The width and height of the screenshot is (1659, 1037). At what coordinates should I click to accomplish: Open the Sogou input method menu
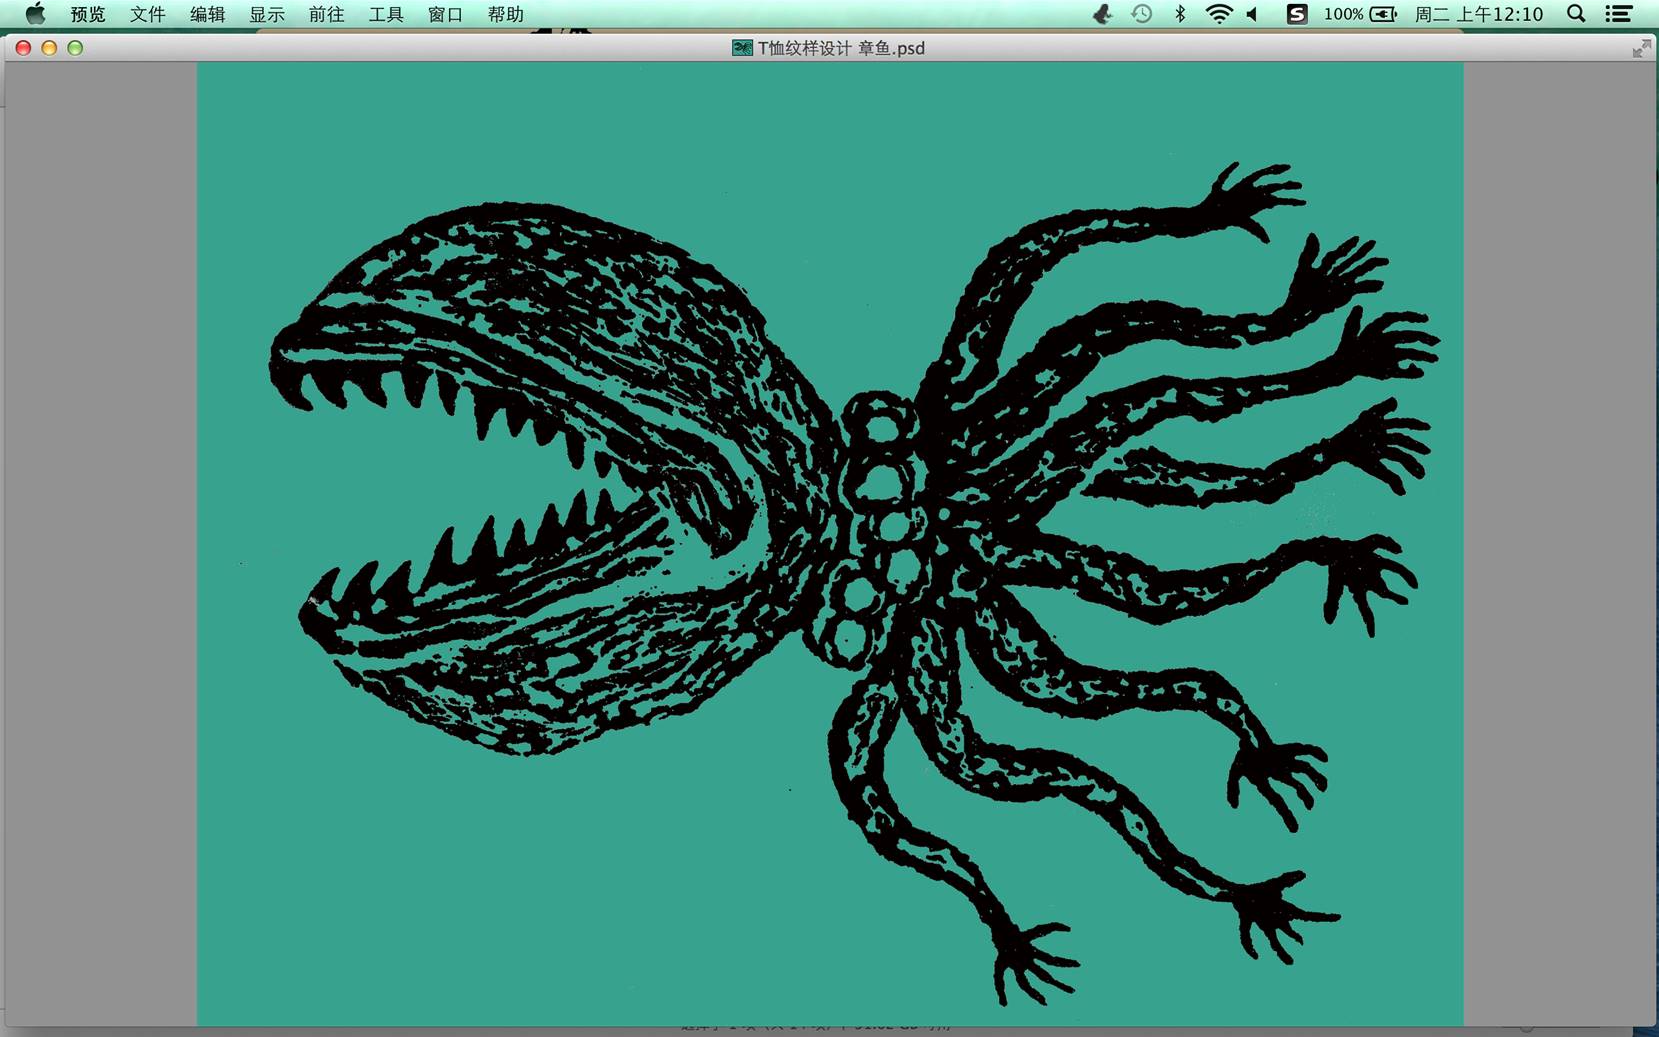[1296, 14]
